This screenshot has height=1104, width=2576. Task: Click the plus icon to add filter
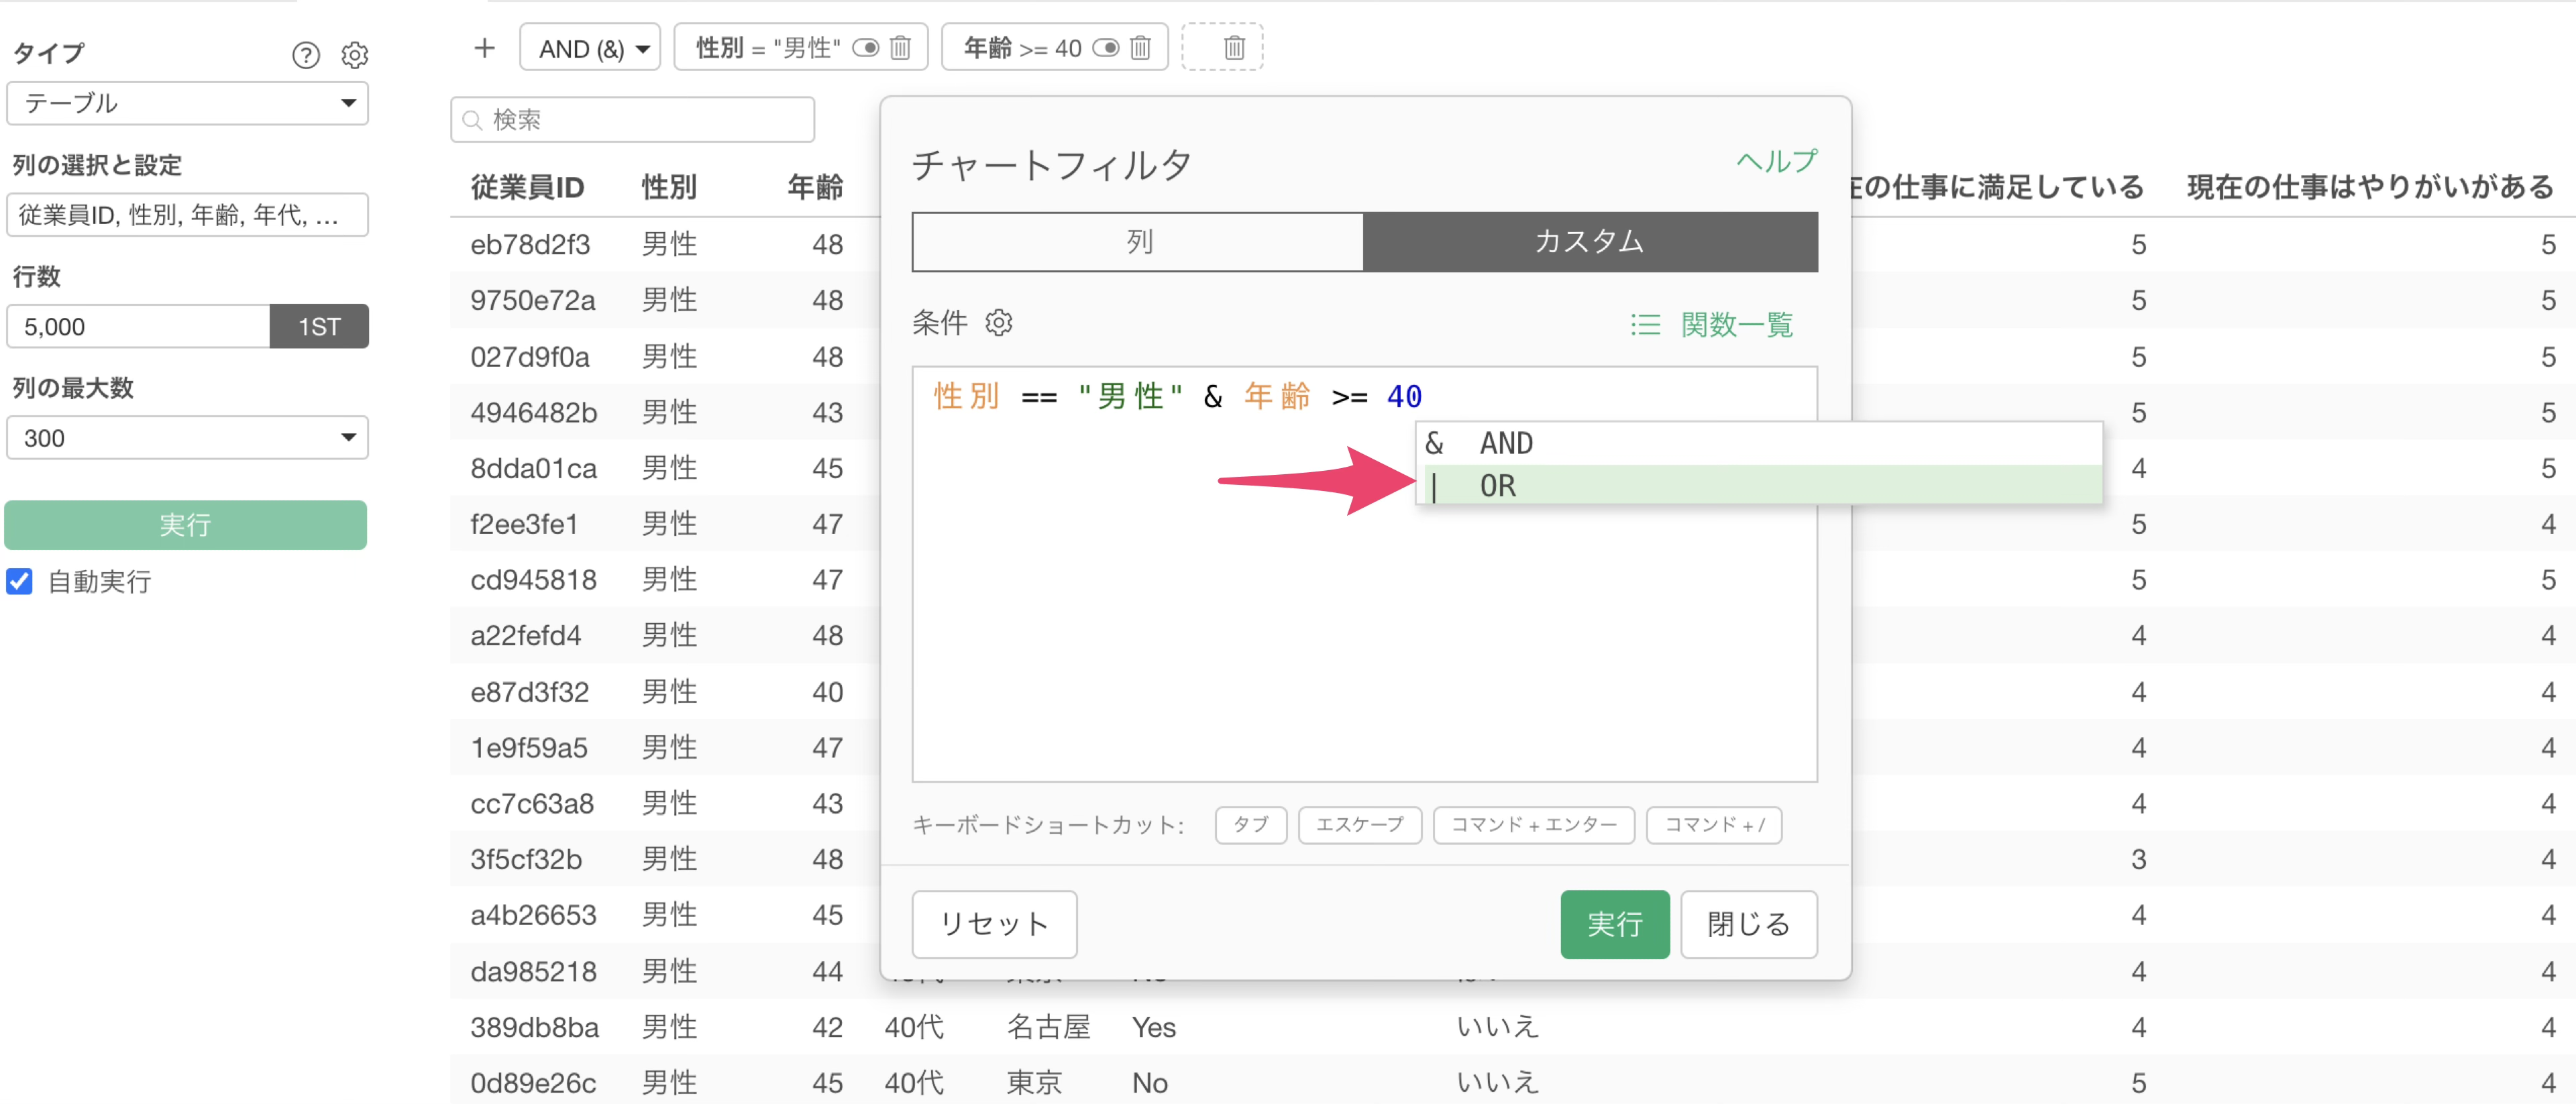[x=484, y=47]
